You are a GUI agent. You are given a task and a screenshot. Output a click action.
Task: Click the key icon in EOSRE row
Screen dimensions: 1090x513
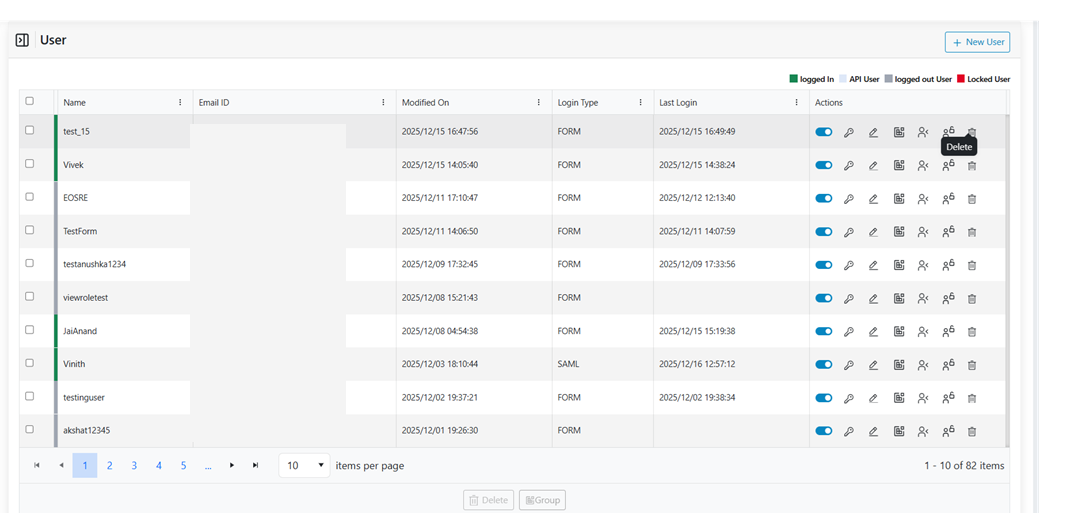[x=849, y=199]
